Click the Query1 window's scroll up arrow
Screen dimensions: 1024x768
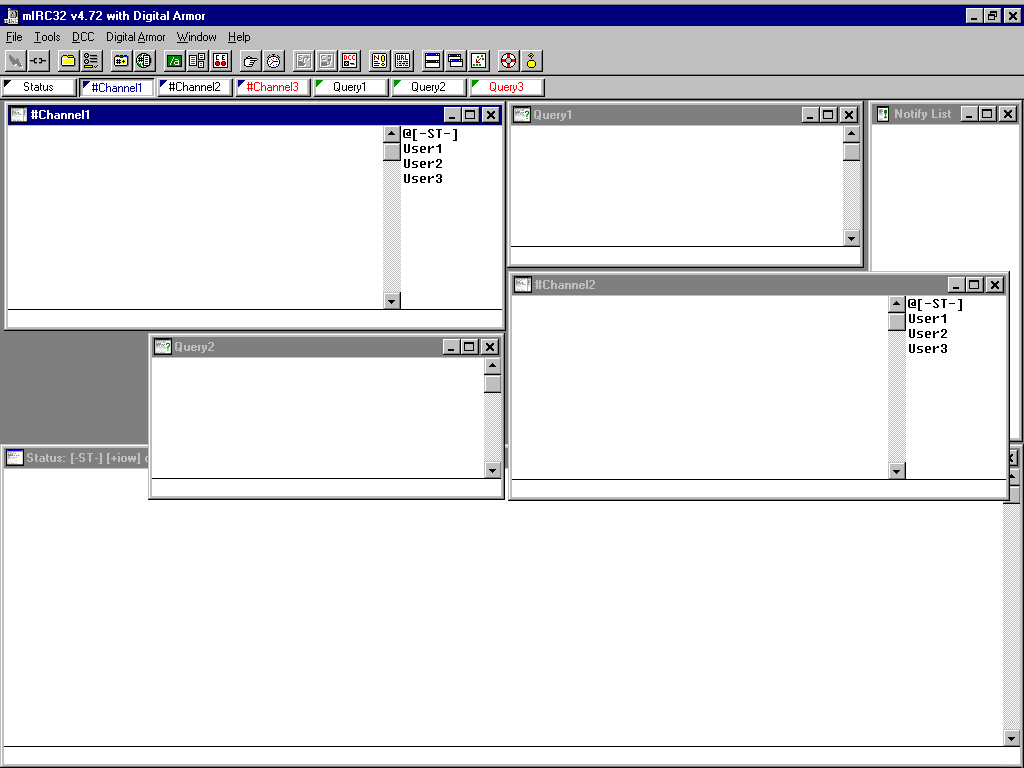click(852, 134)
